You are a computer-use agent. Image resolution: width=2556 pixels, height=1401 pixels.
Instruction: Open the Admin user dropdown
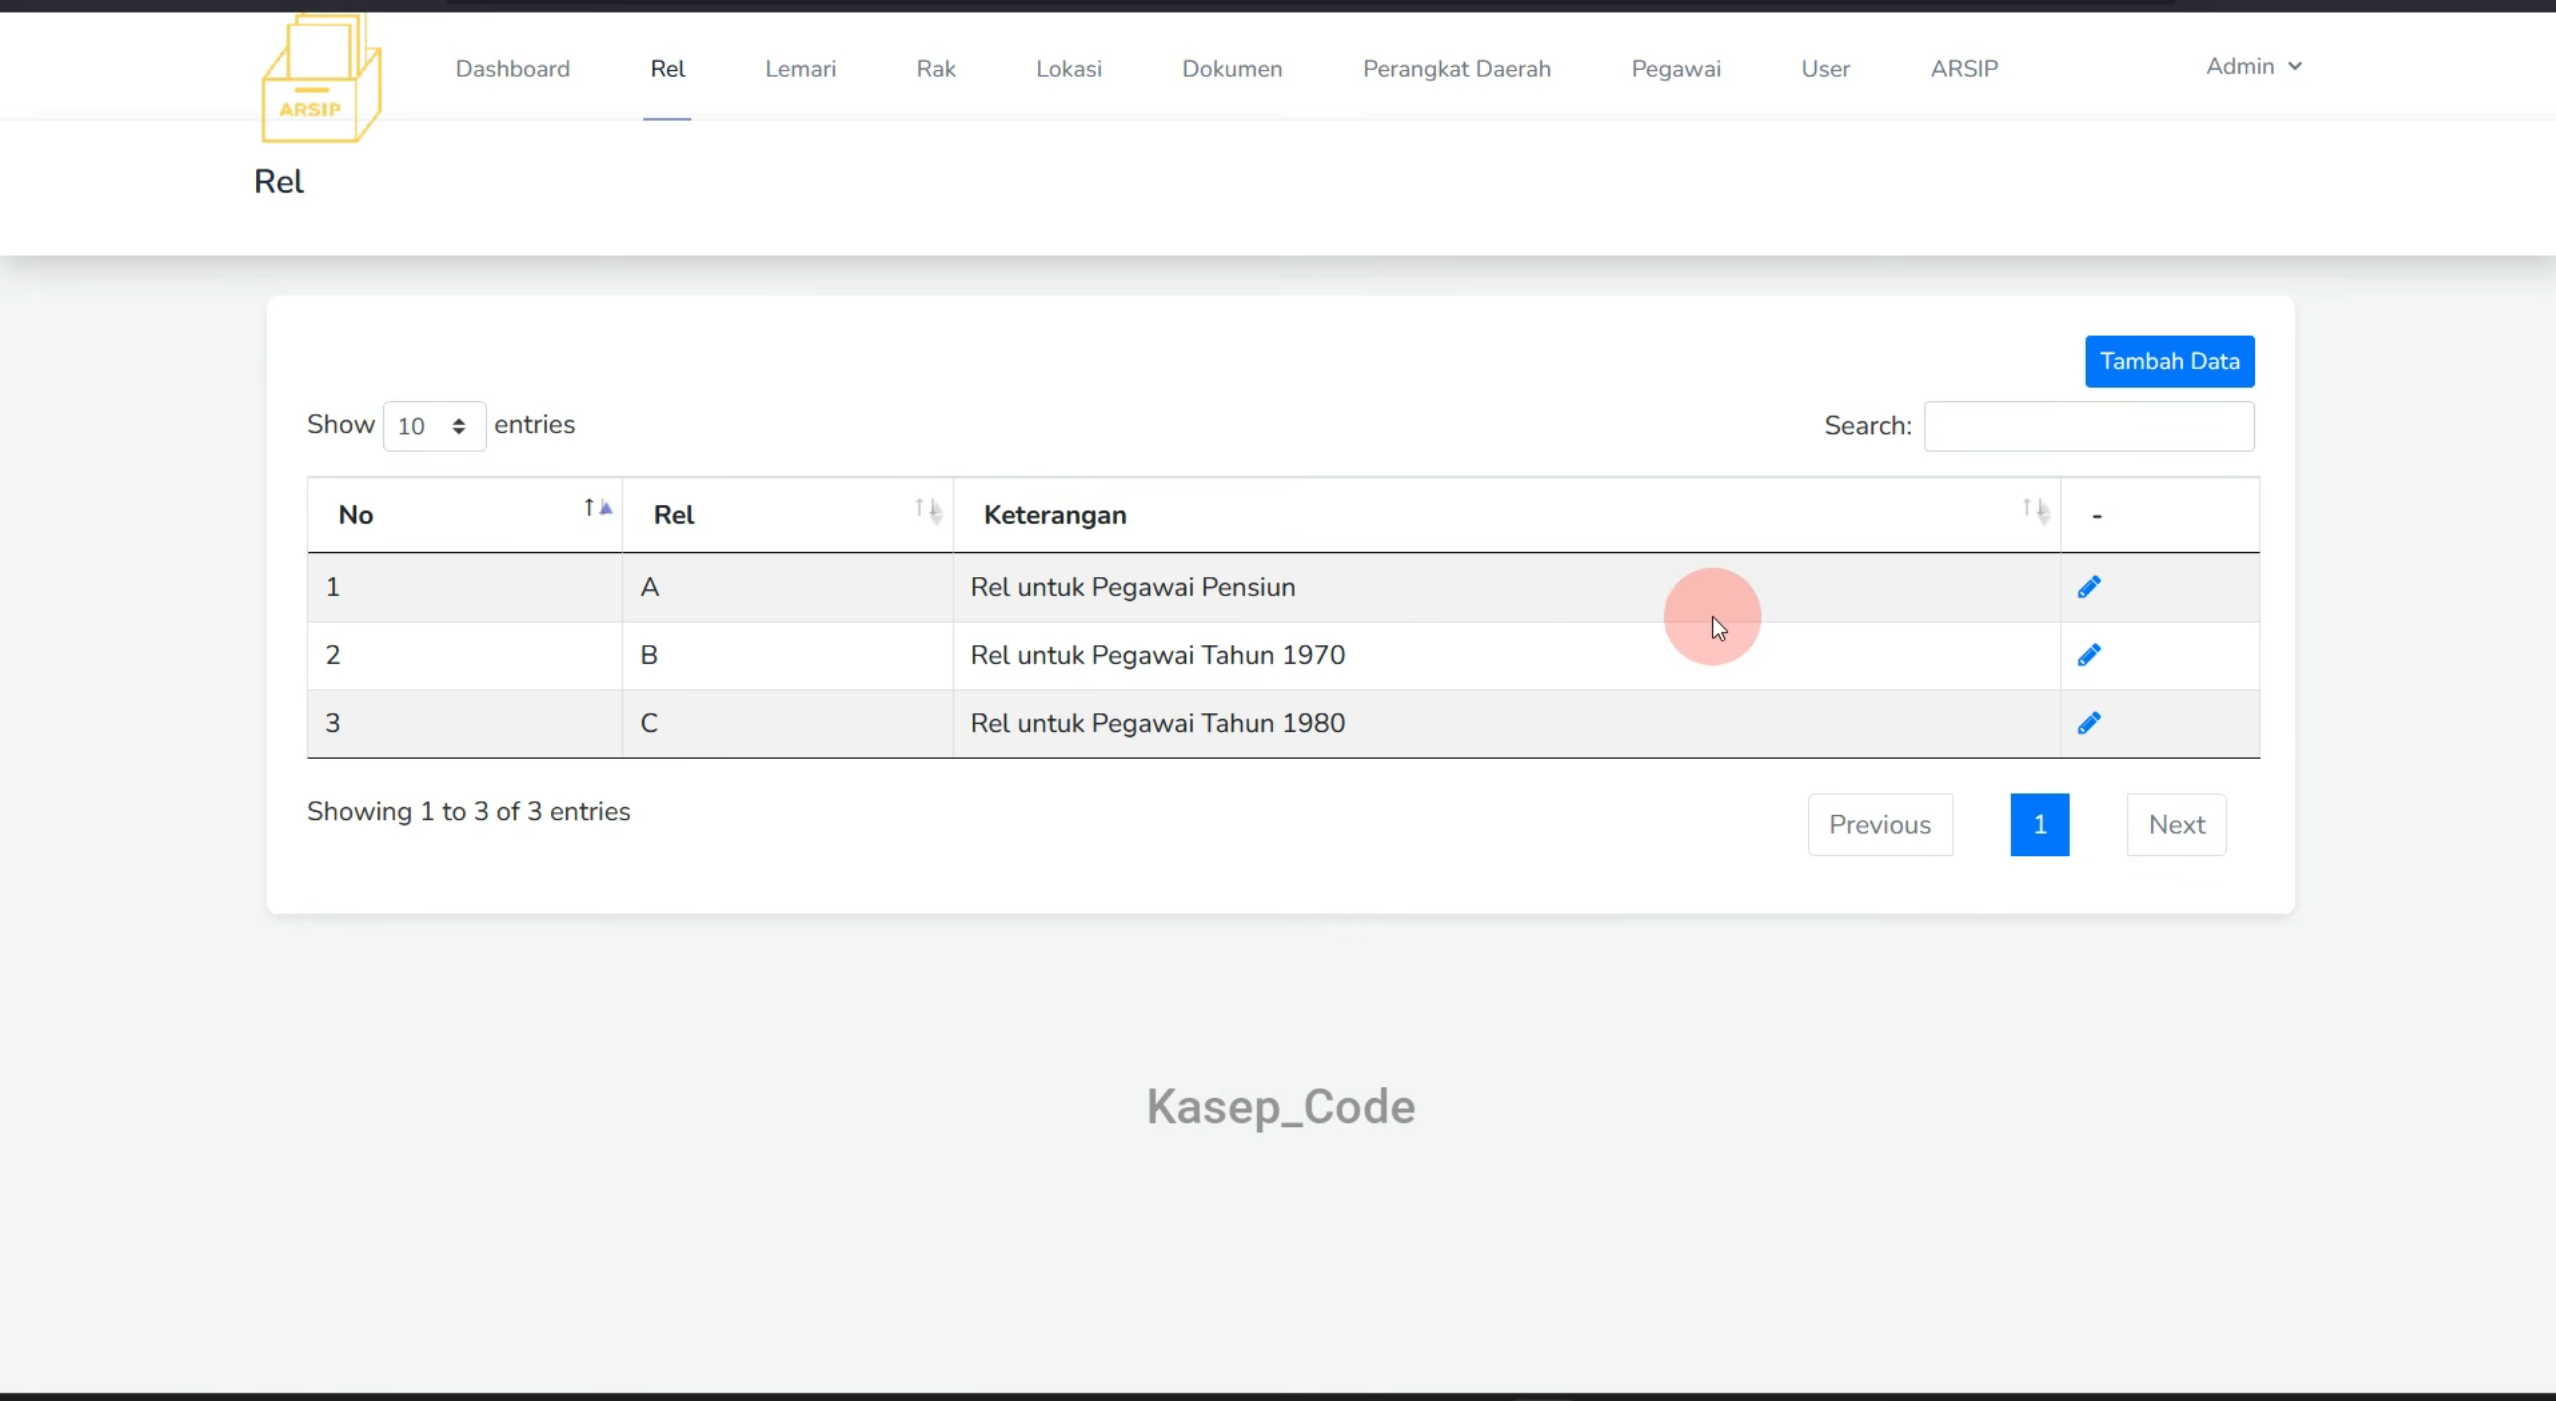(2254, 66)
